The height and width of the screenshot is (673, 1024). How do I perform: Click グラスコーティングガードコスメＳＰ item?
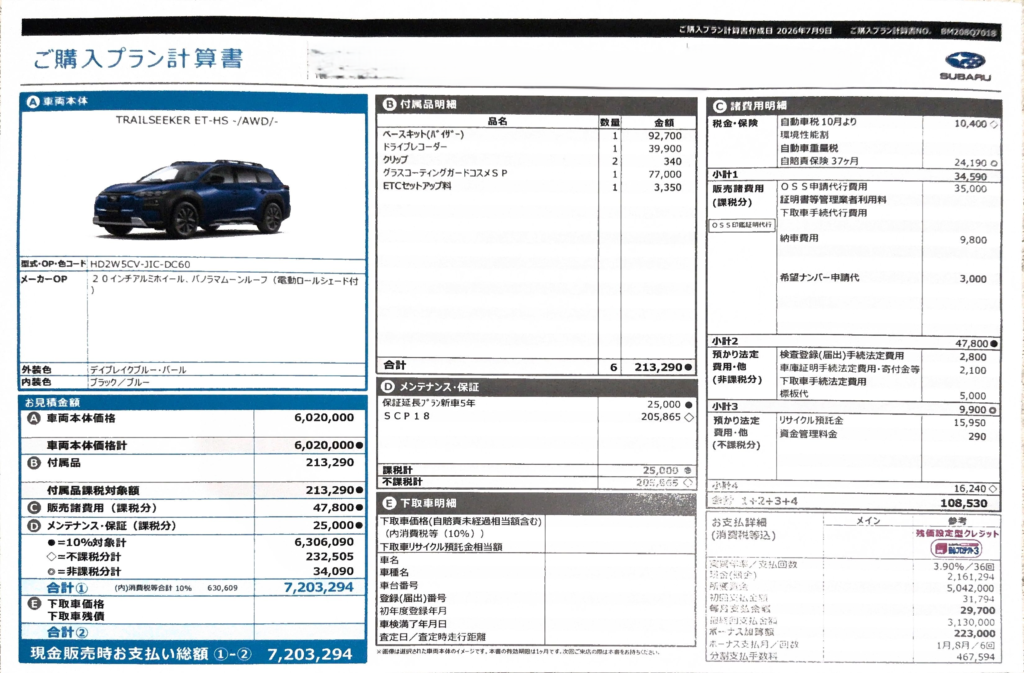pyautogui.click(x=445, y=174)
